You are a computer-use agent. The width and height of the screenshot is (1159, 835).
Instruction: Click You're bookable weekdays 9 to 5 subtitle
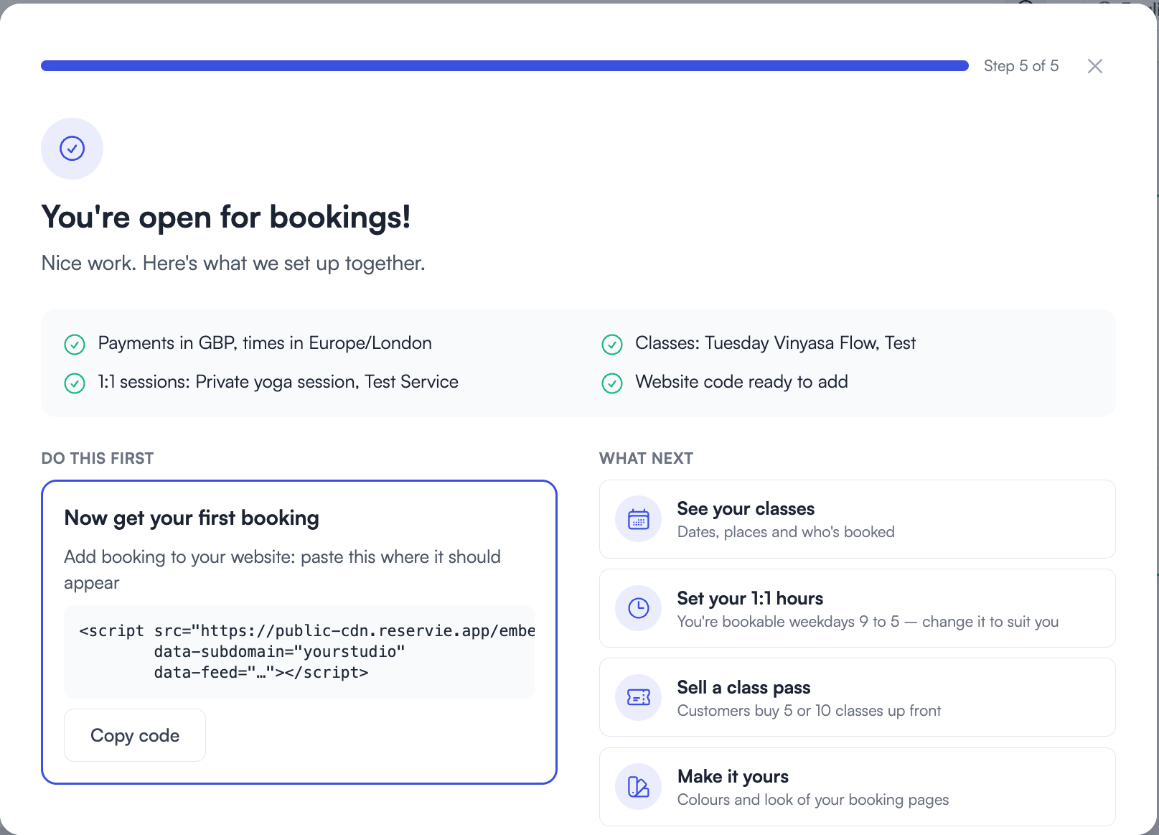click(x=868, y=621)
